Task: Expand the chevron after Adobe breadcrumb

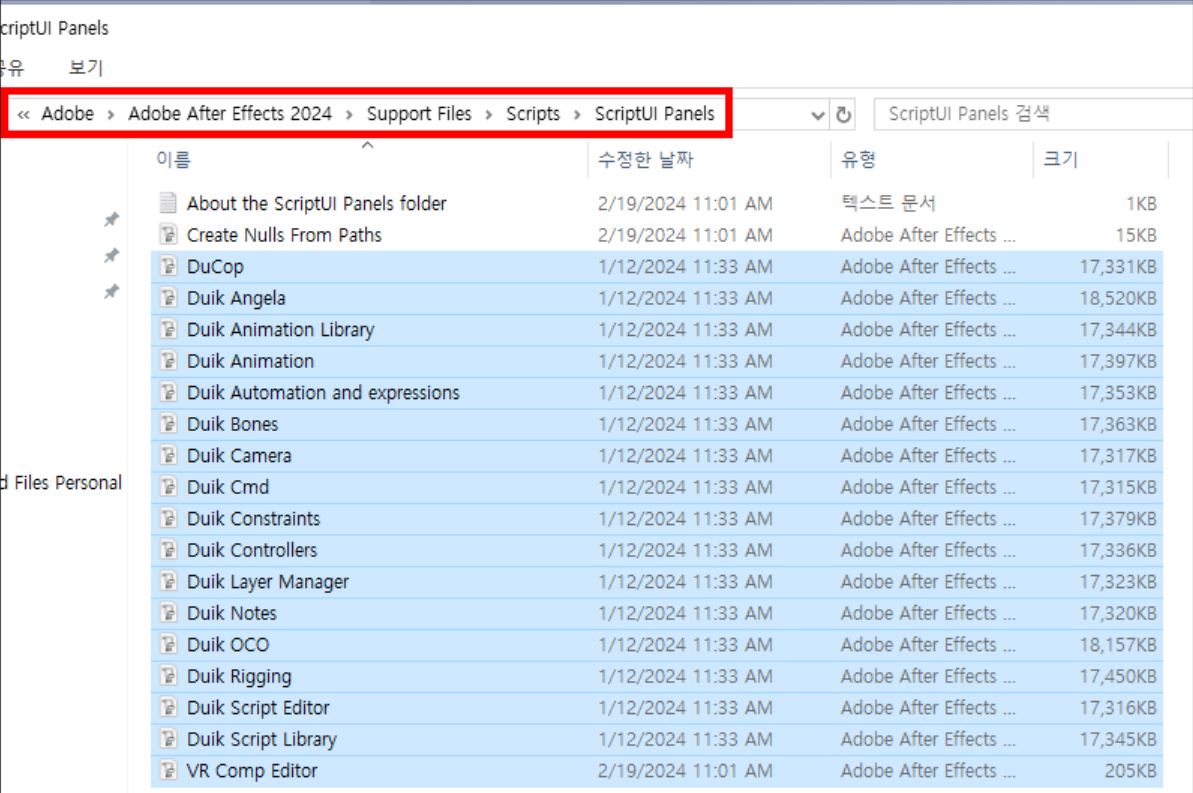Action: pyautogui.click(x=111, y=114)
